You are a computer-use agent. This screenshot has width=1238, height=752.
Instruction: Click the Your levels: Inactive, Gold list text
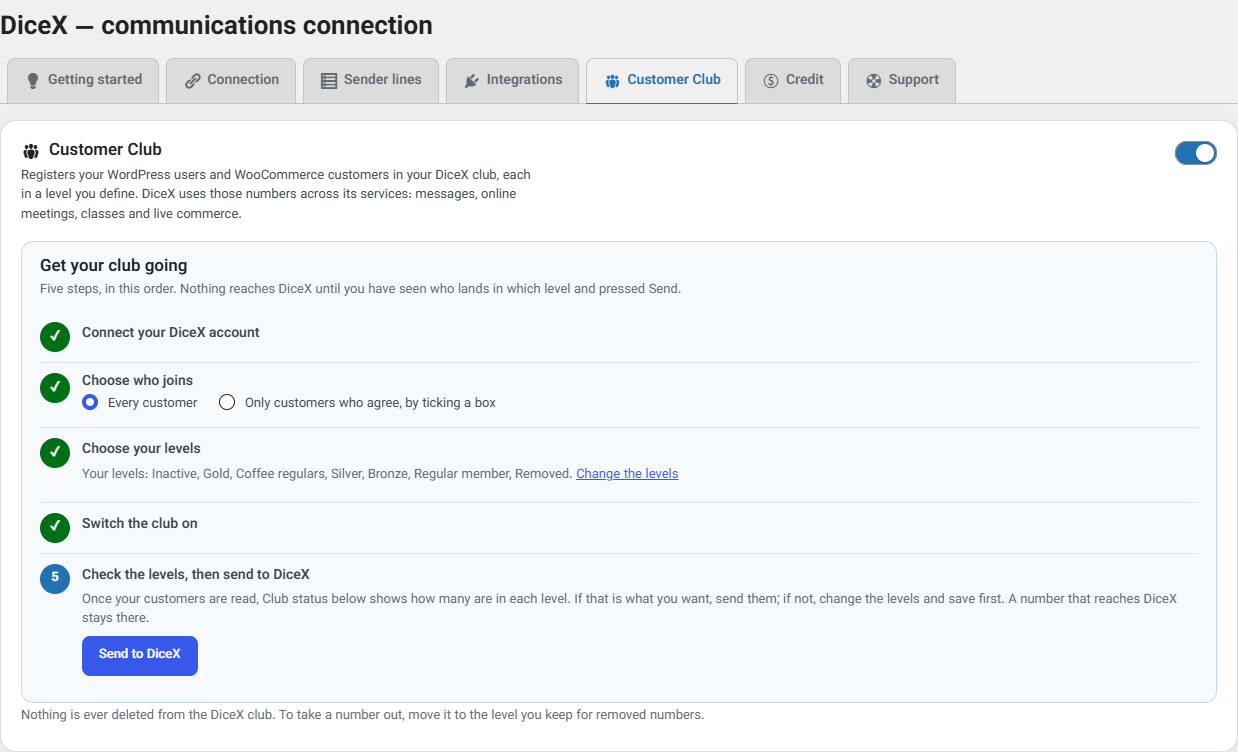[327, 474]
